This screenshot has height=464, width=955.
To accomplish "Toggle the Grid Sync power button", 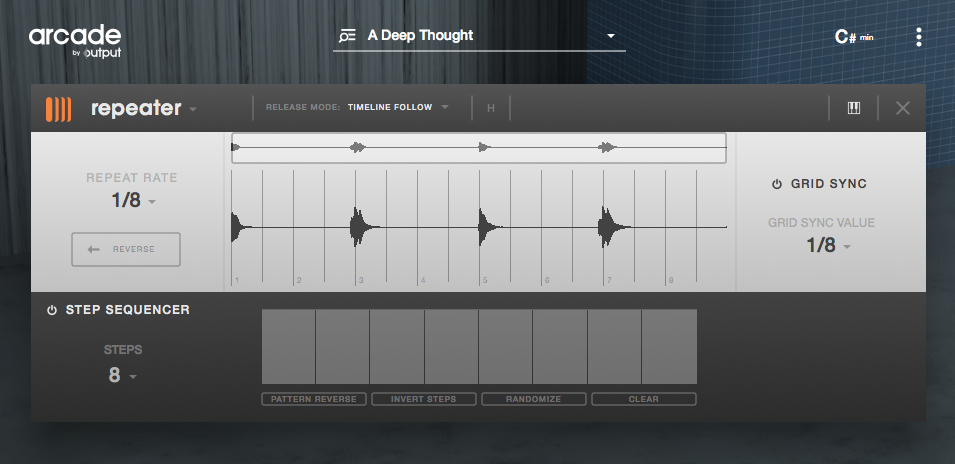I will click(x=777, y=184).
